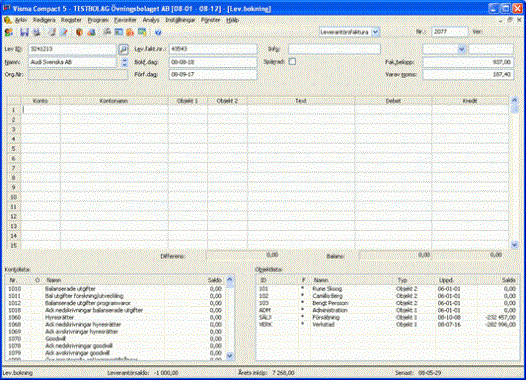Click the Bokf.dag date field
This screenshot has height=380, width=526.
213,62
